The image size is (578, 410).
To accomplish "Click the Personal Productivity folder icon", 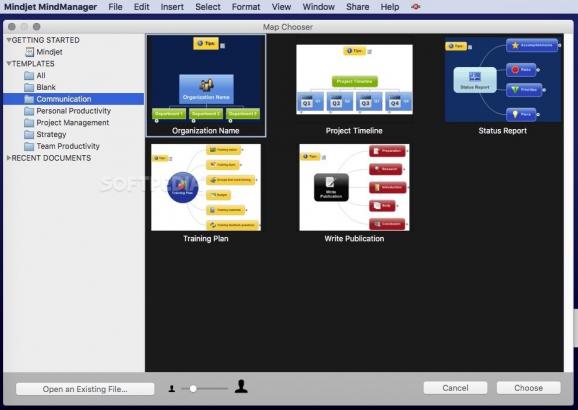I will pos(29,111).
